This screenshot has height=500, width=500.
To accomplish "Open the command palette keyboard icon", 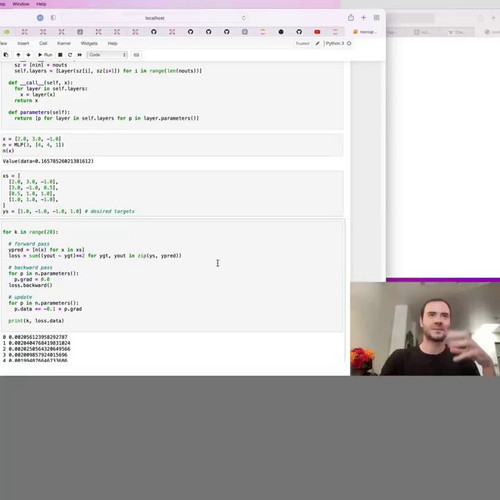I will coord(136,55).
